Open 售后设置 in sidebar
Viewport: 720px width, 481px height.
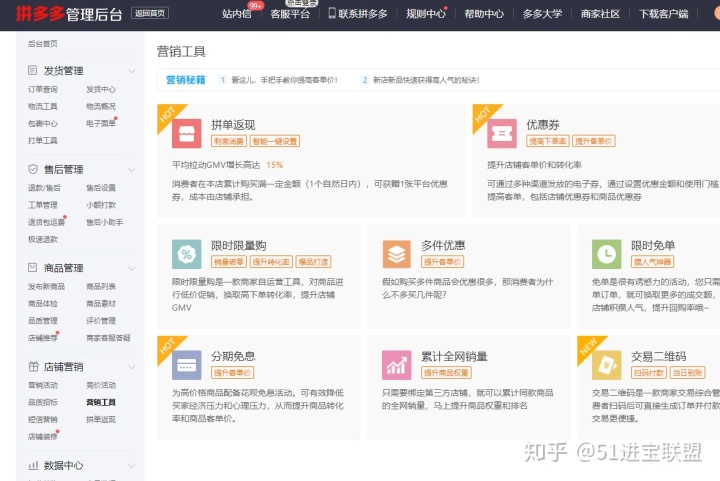click(101, 188)
